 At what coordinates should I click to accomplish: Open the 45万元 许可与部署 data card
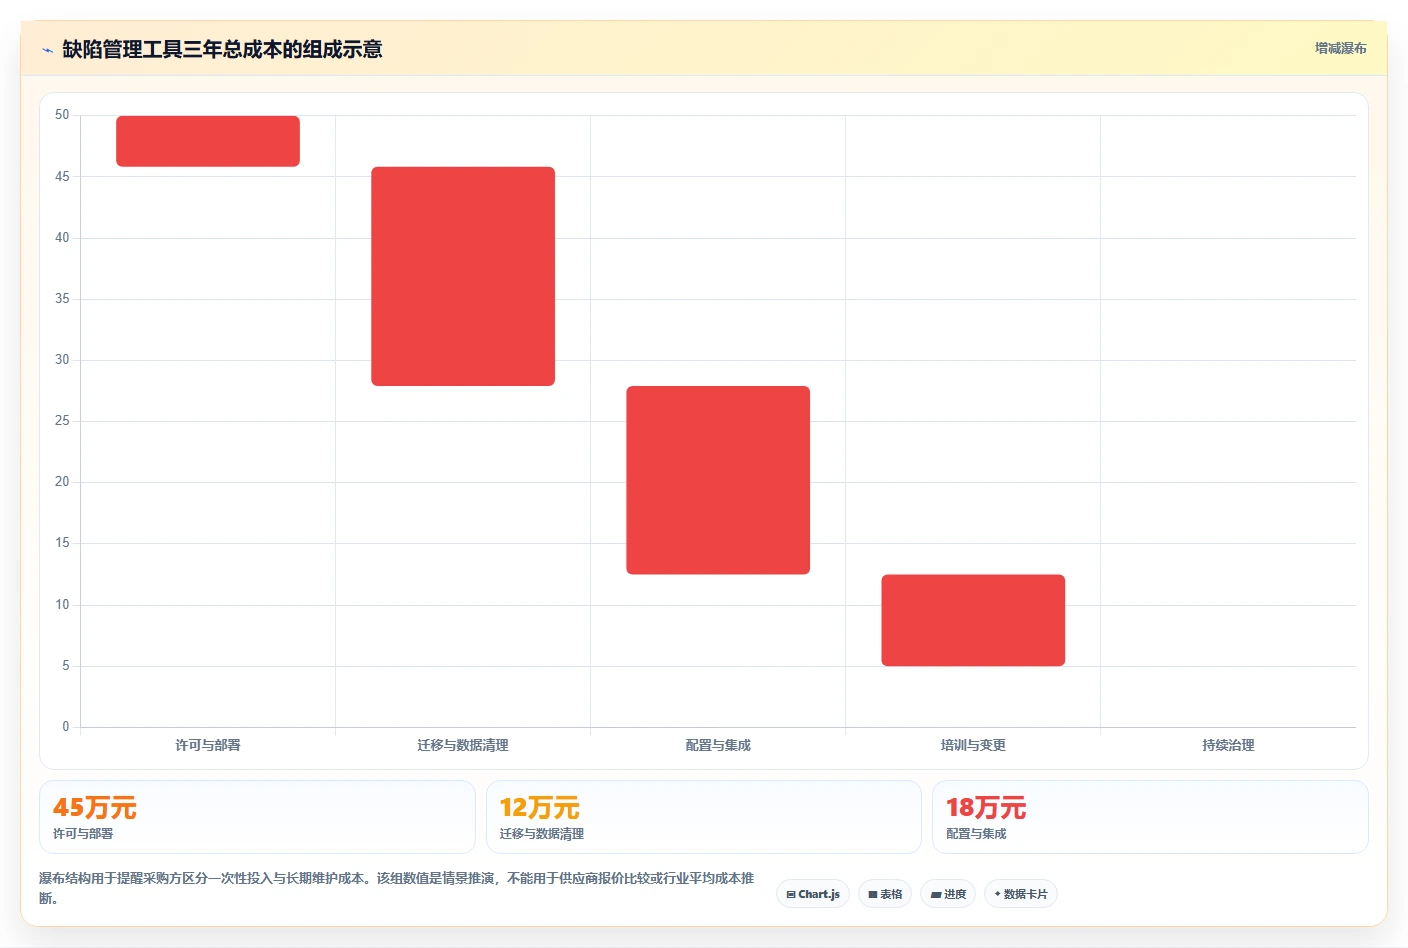coord(257,817)
